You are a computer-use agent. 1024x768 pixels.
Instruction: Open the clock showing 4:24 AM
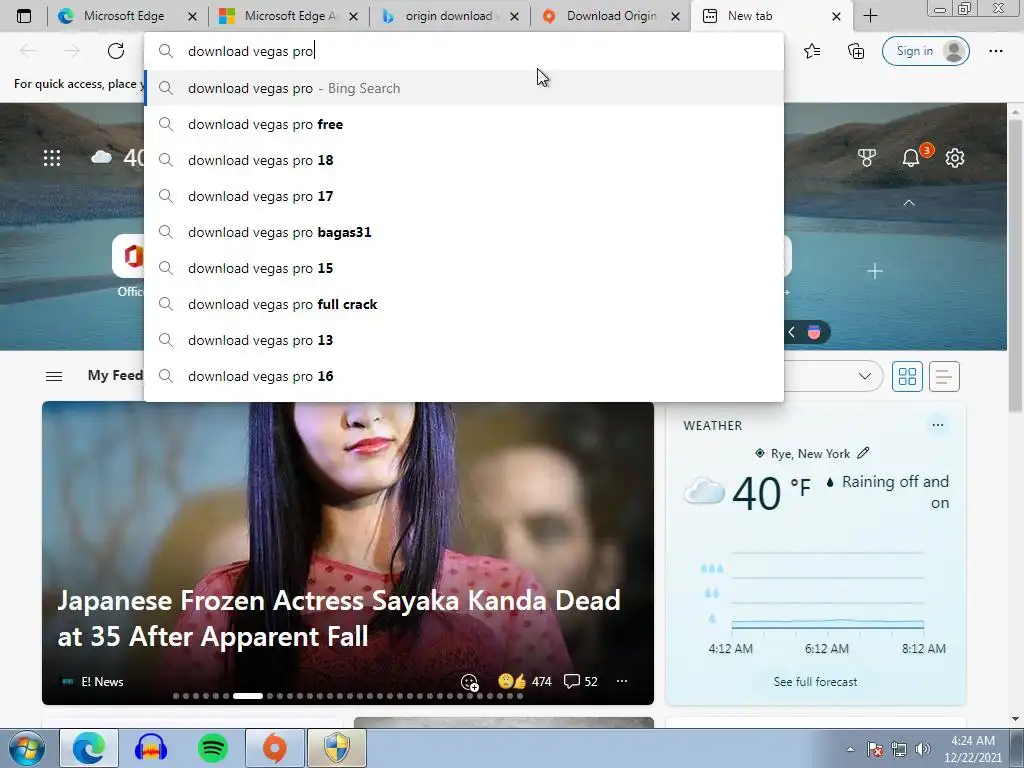[x=972, y=749]
